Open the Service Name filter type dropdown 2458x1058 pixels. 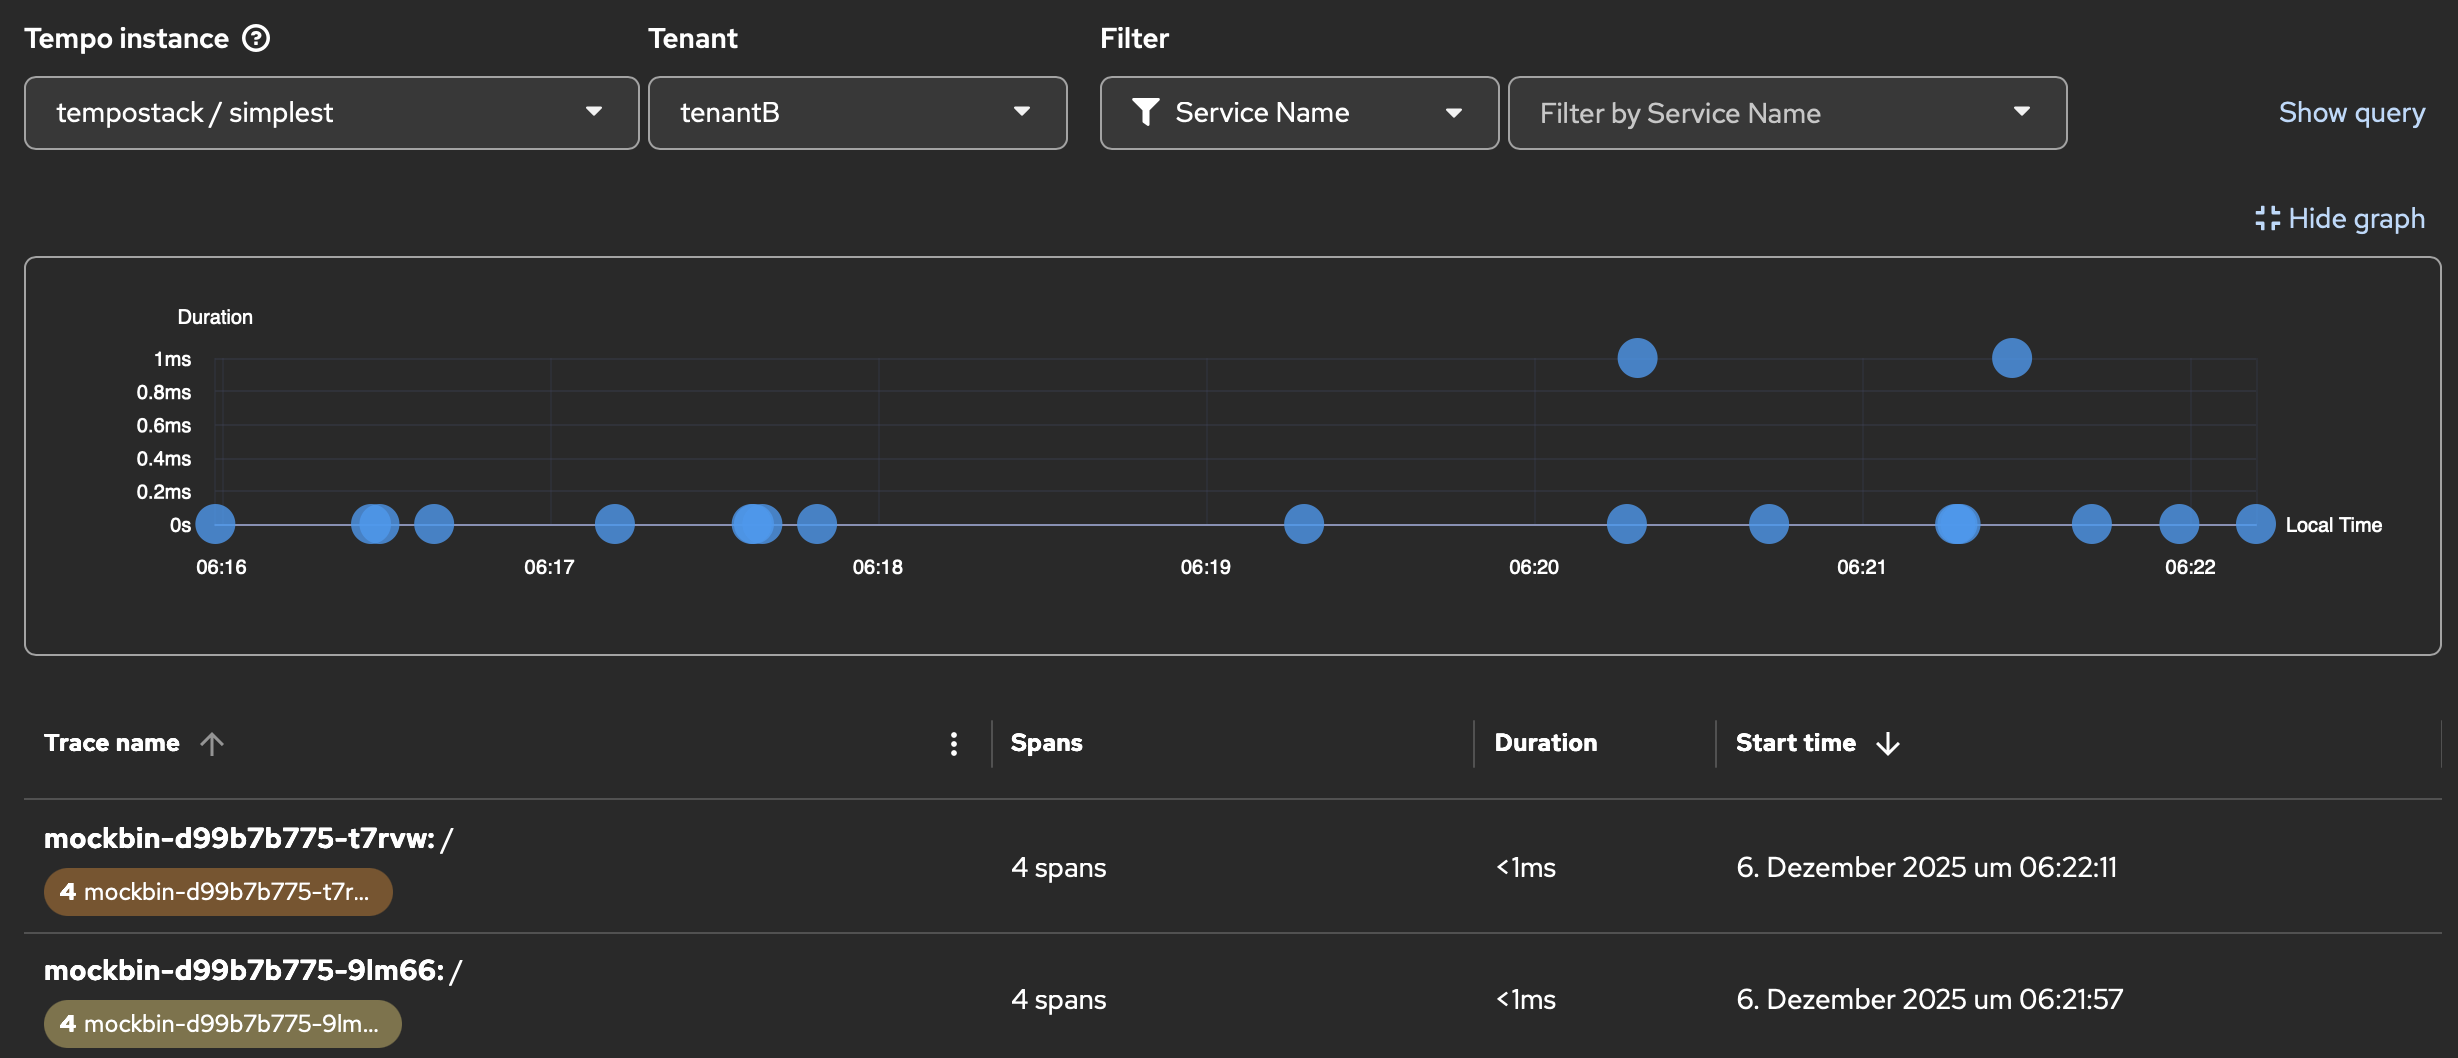(1298, 113)
